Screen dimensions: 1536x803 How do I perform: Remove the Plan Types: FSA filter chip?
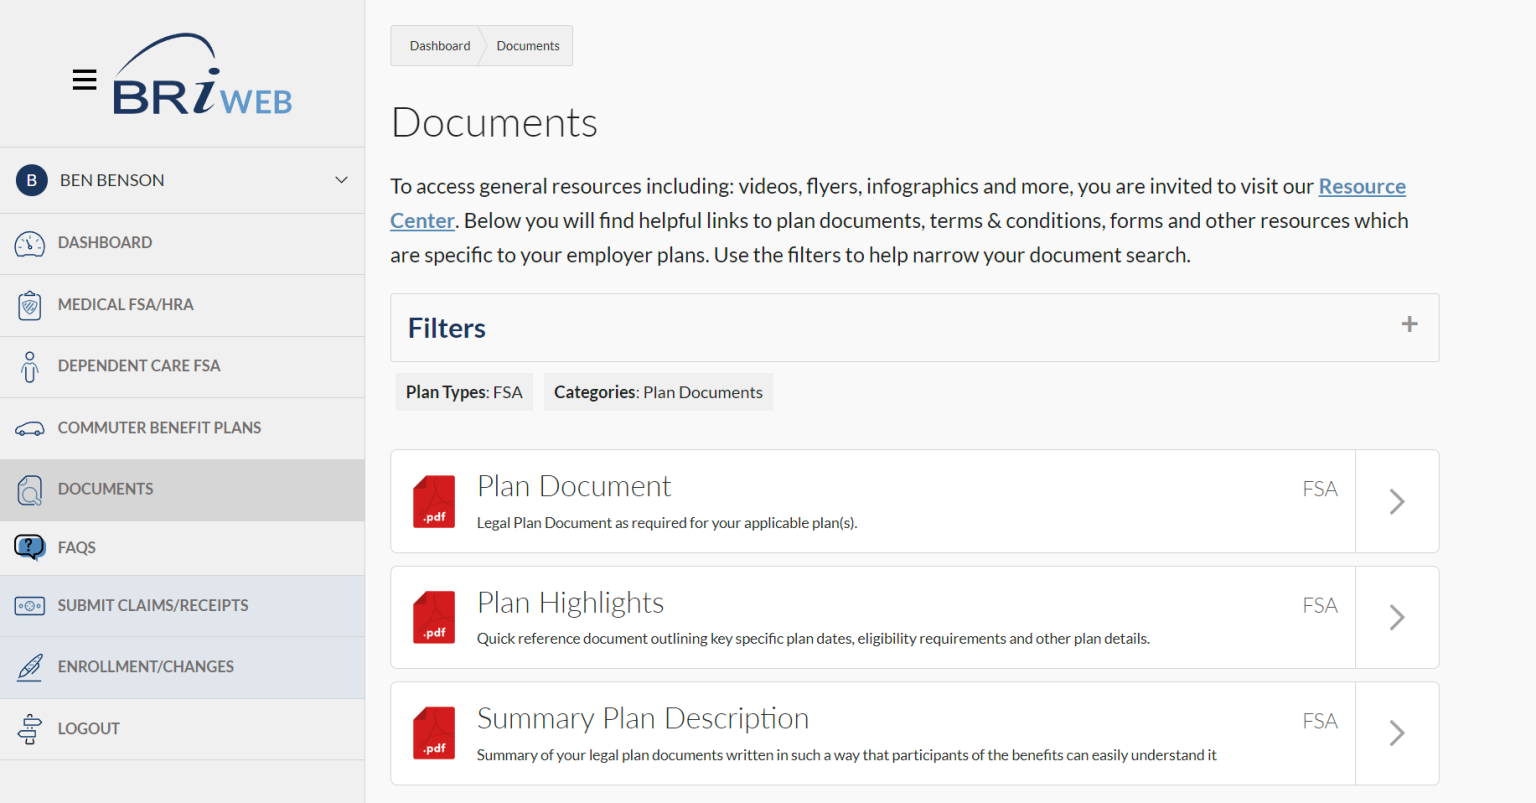464,392
